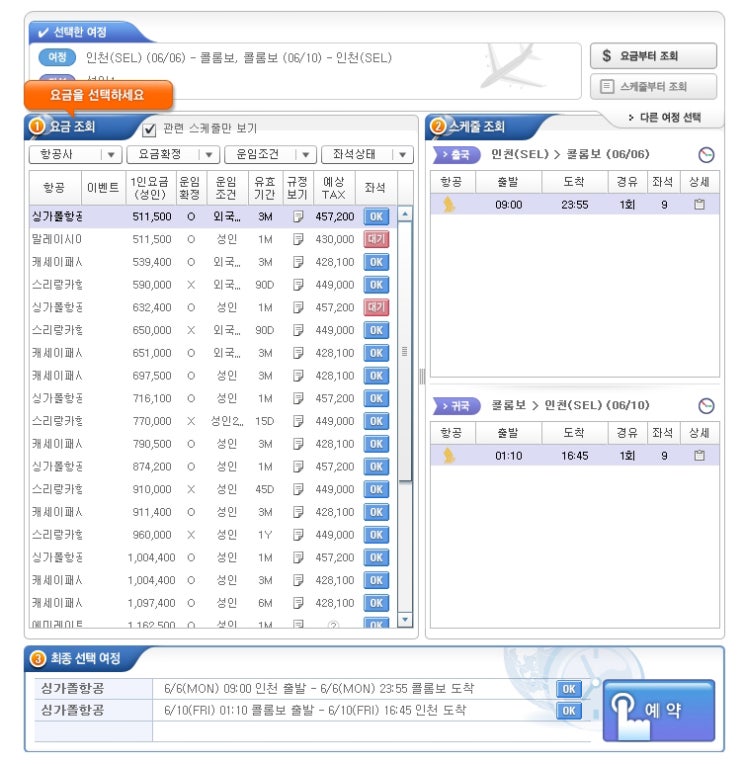Click the 요금부터 조회 button
The image size is (743, 764).
point(653,56)
